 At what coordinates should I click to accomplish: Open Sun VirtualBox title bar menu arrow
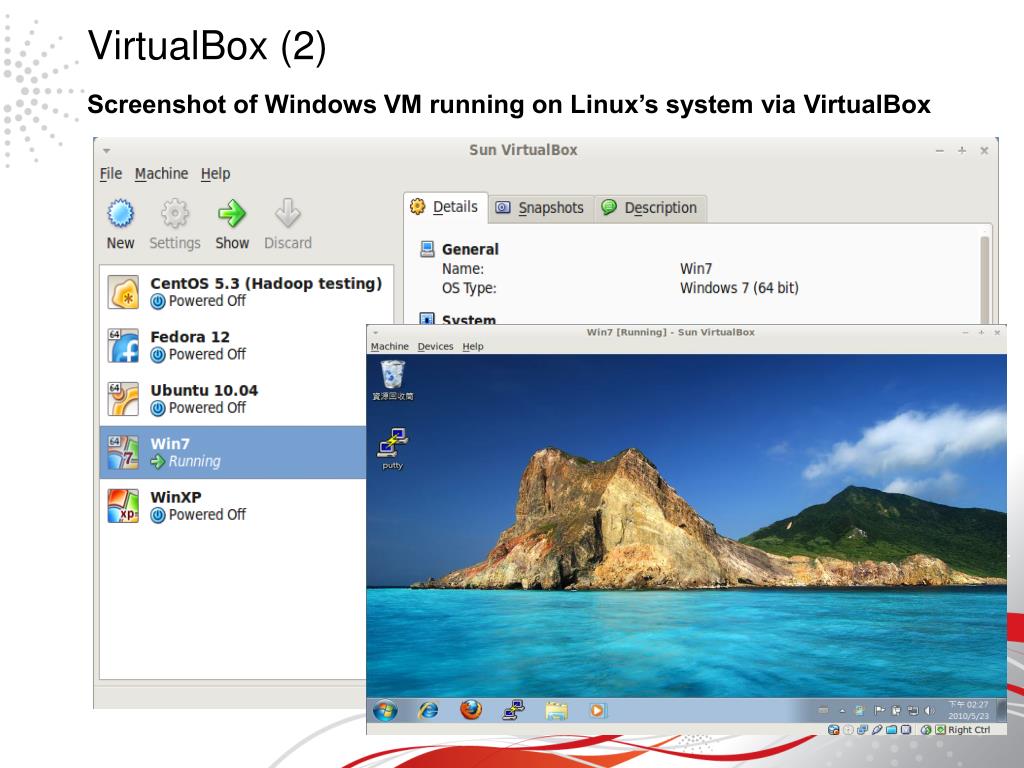click(x=106, y=151)
